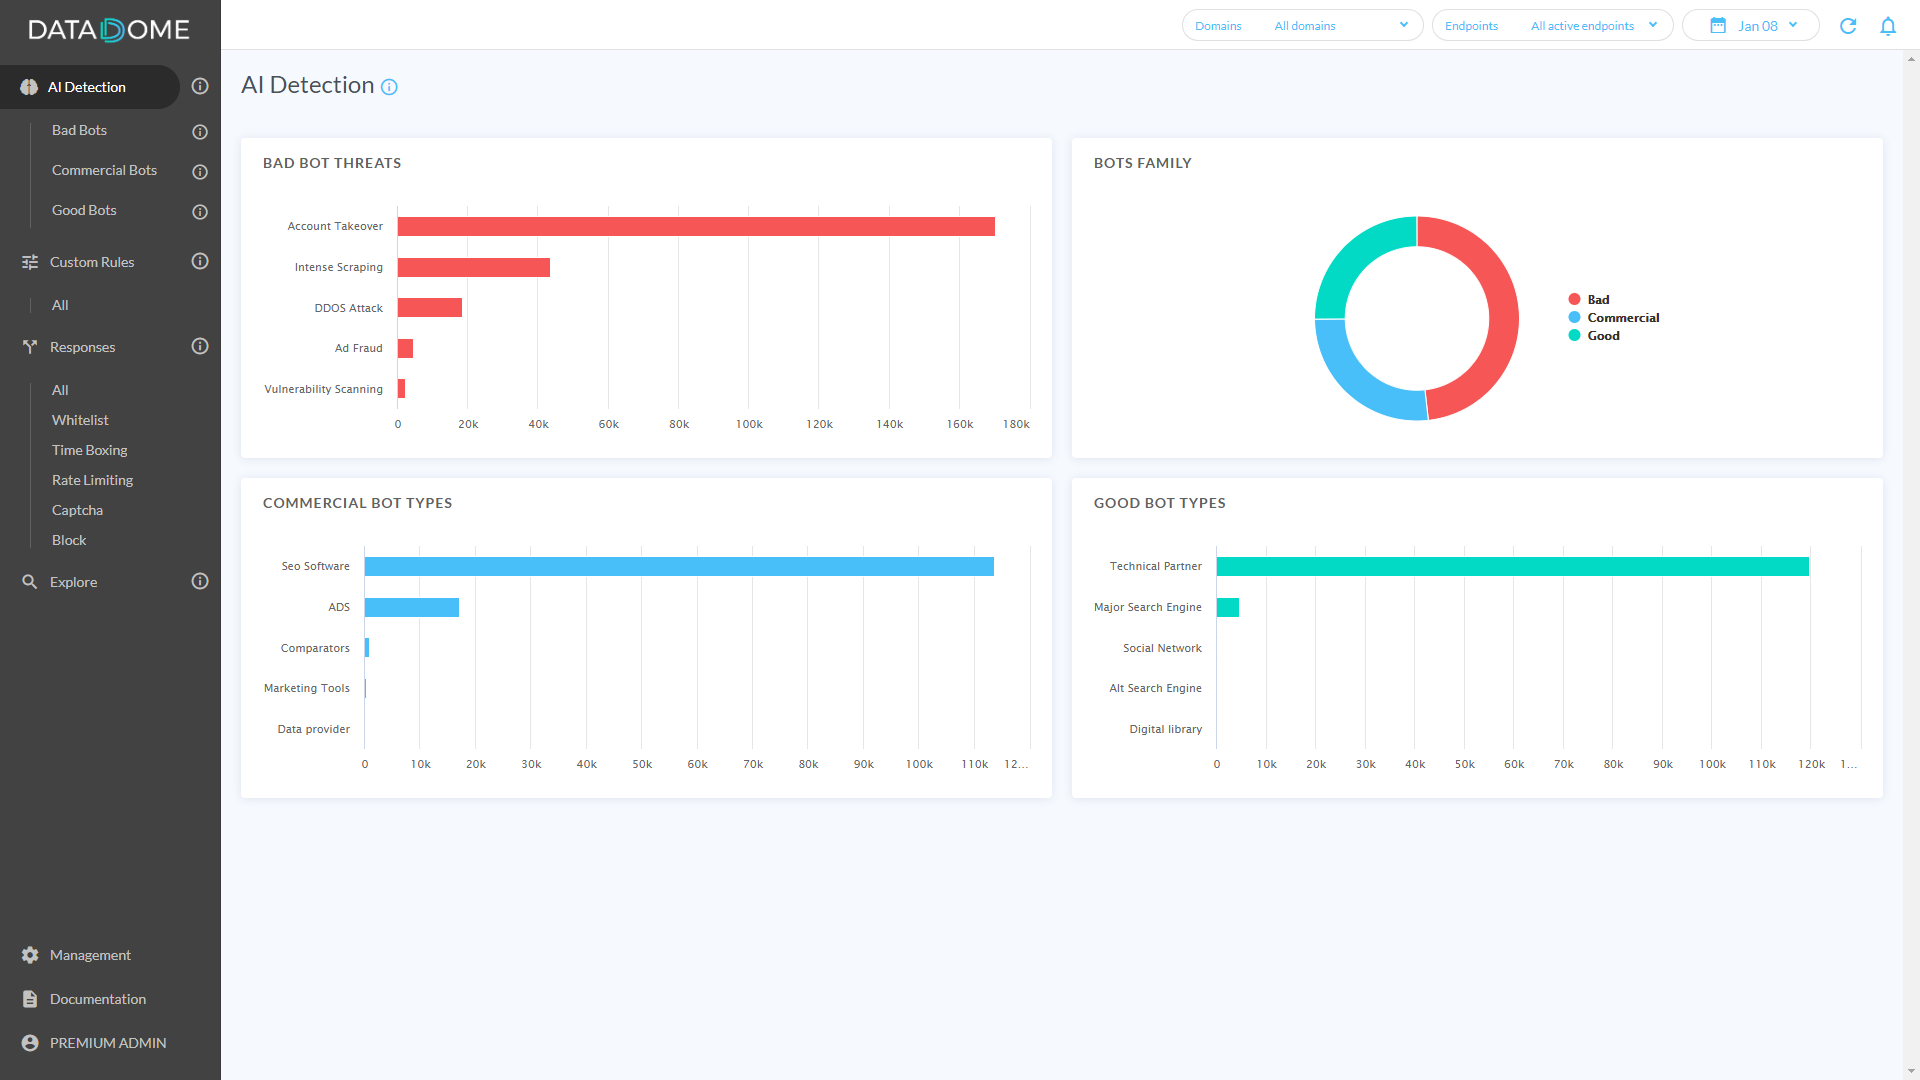
Task: Toggle Good series in donut legend
Action: click(1602, 336)
